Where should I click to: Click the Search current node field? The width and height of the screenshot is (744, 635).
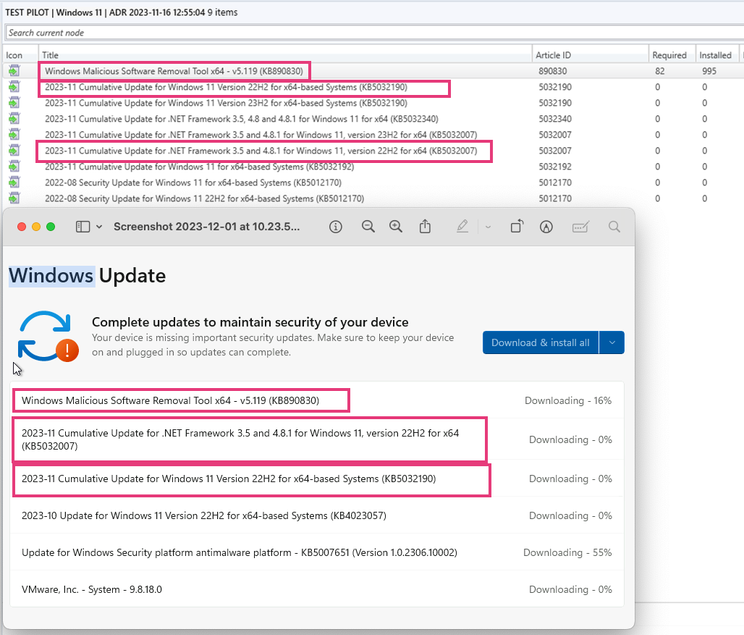[x=374, y=33]
